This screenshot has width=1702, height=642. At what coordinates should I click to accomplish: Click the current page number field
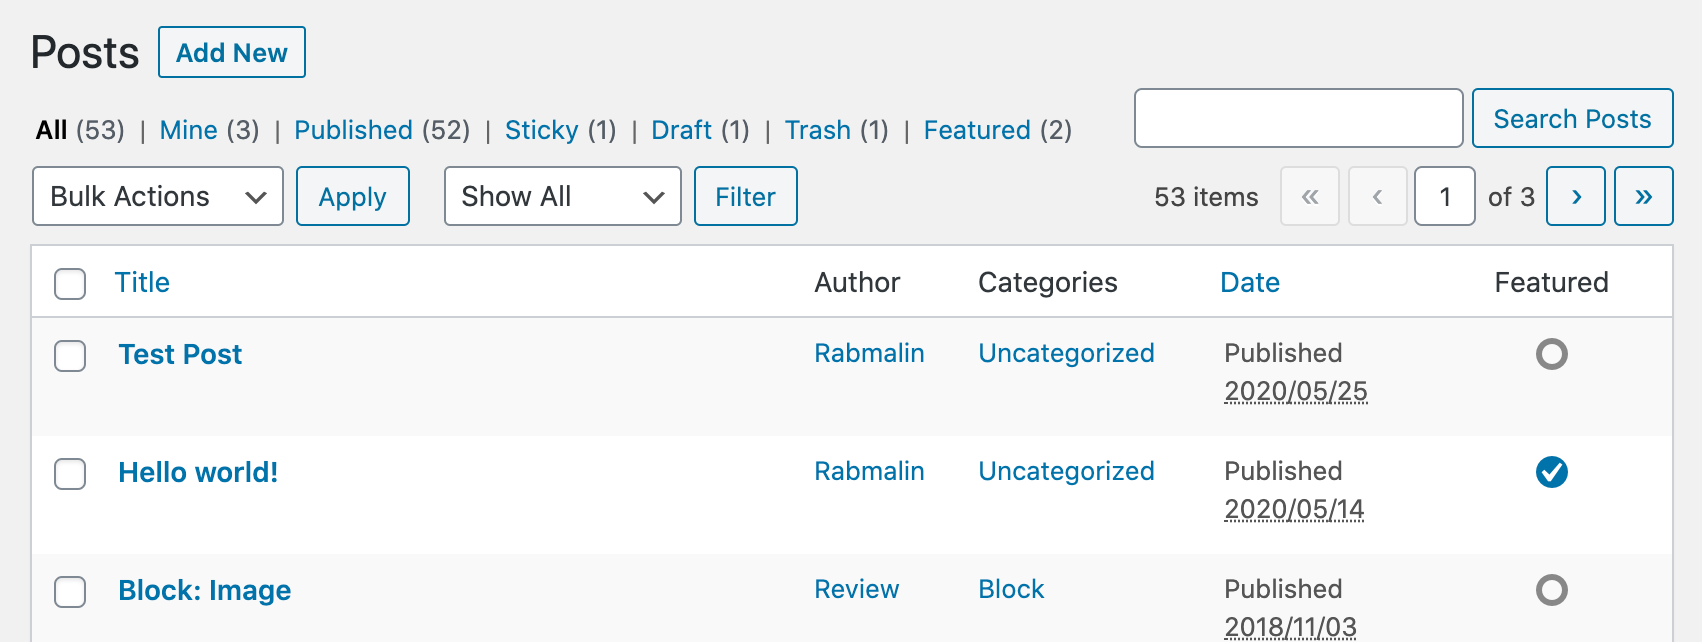click(x=1444, y=196)
